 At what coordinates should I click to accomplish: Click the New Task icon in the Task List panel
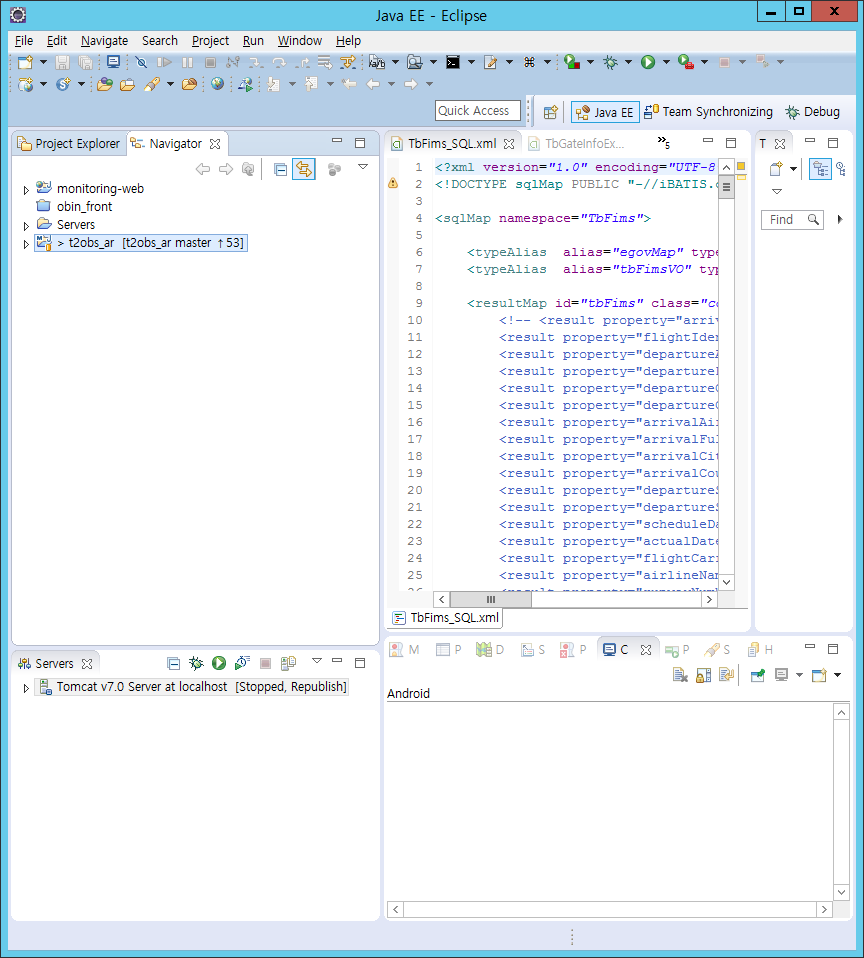(776, 169)
